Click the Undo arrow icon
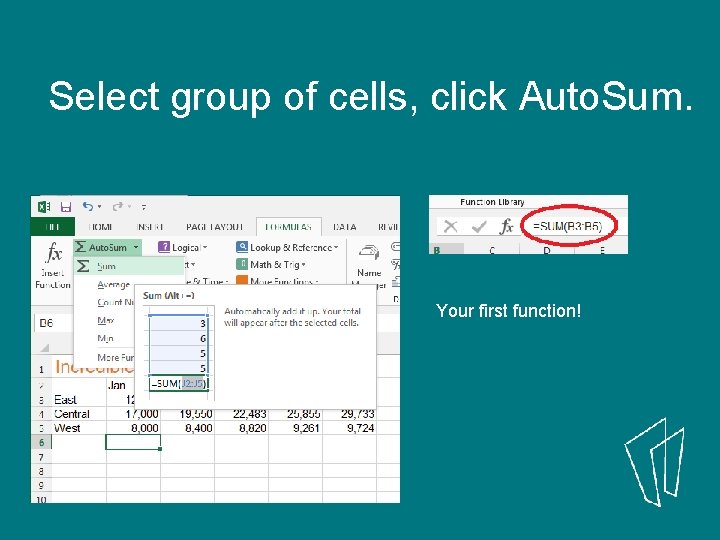This screenshot has width=720, height=540. pos(88,207)
